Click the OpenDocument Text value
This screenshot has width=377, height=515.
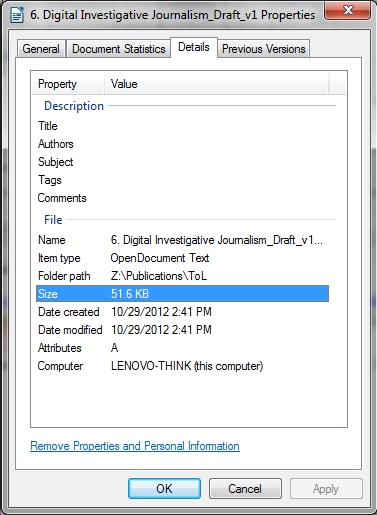(160, 258)
